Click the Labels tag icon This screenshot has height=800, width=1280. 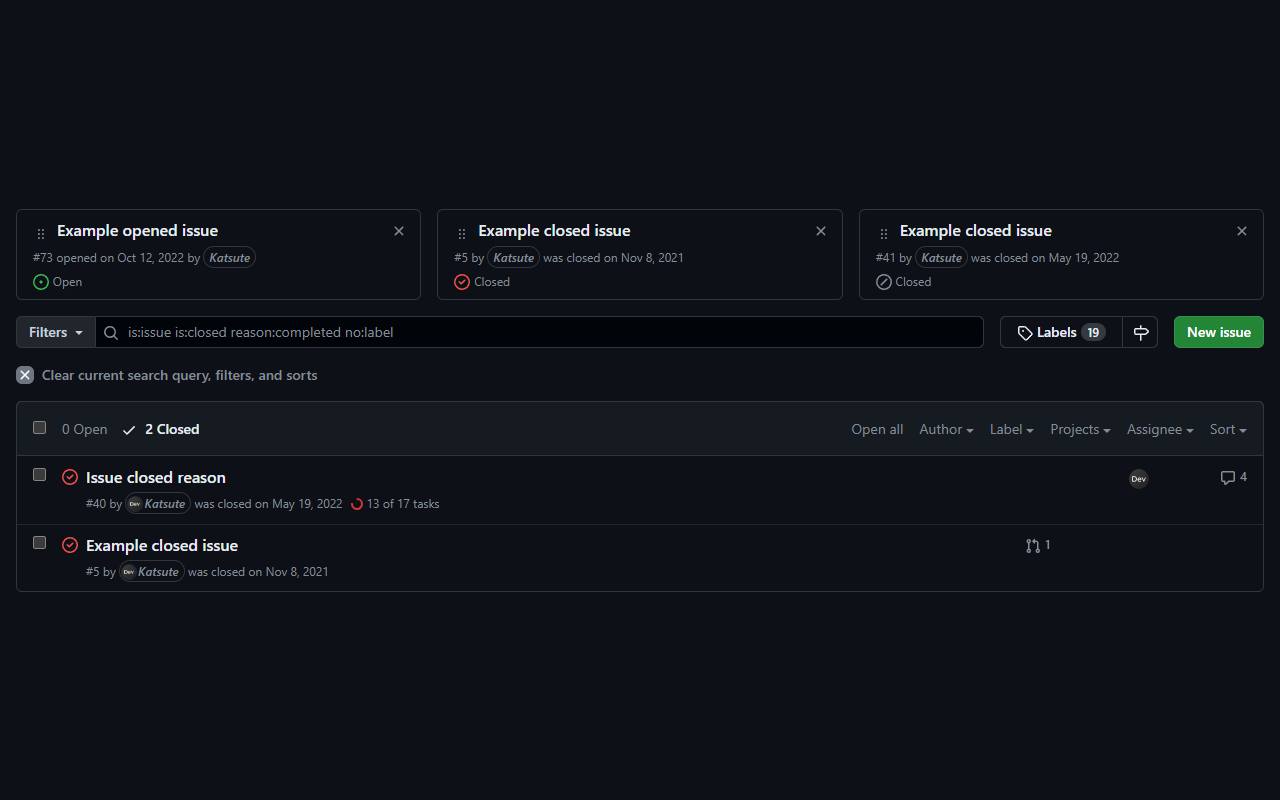click(x=1025, y=332)
